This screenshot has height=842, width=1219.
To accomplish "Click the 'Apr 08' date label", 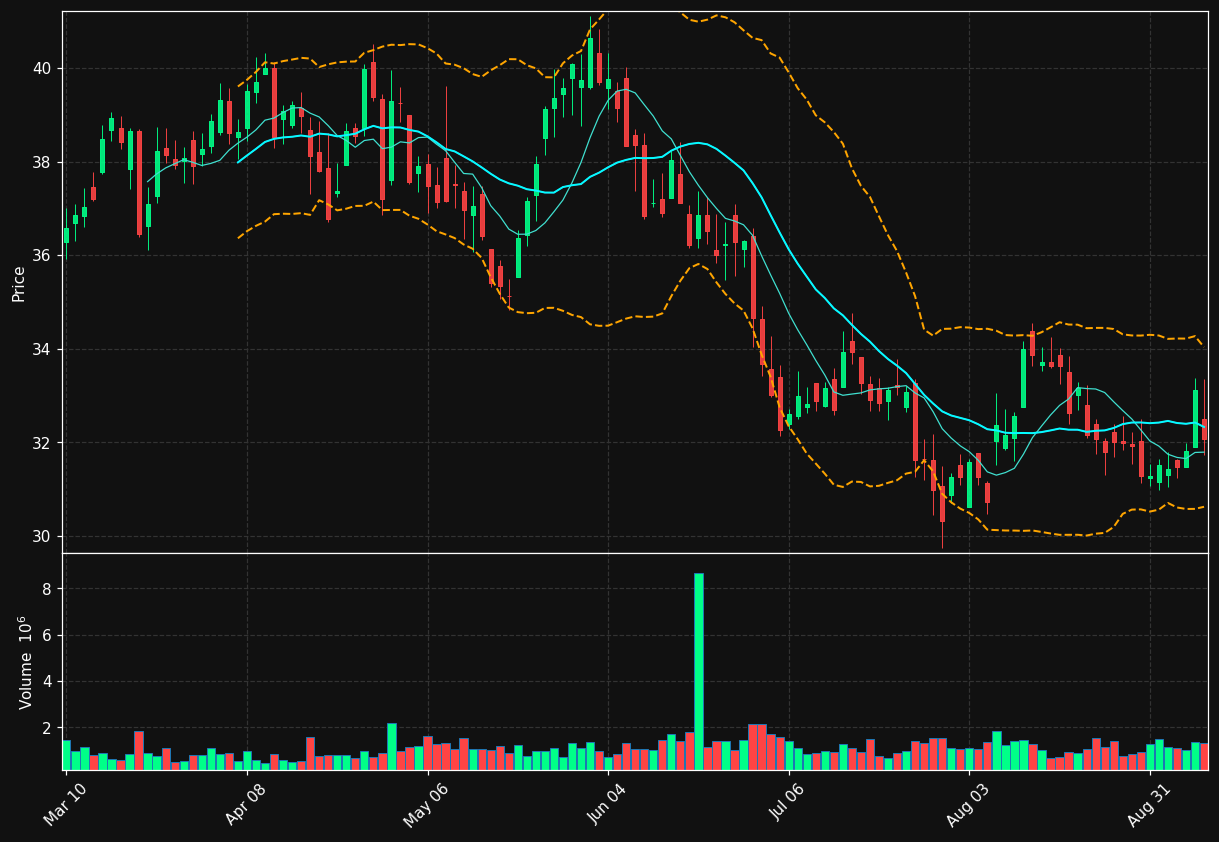I will 246,803.
